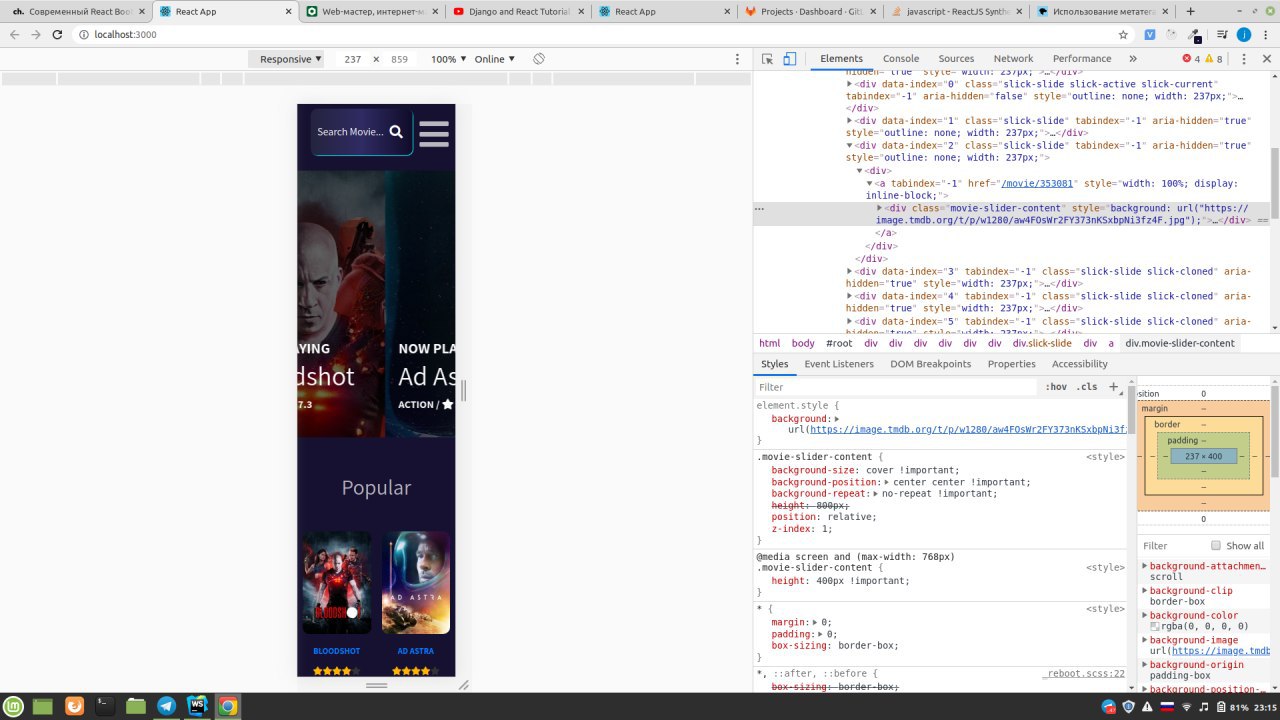Expand the background-attachment computed property
Screen dimensions: 1280x720
(x=1145, y=566)
